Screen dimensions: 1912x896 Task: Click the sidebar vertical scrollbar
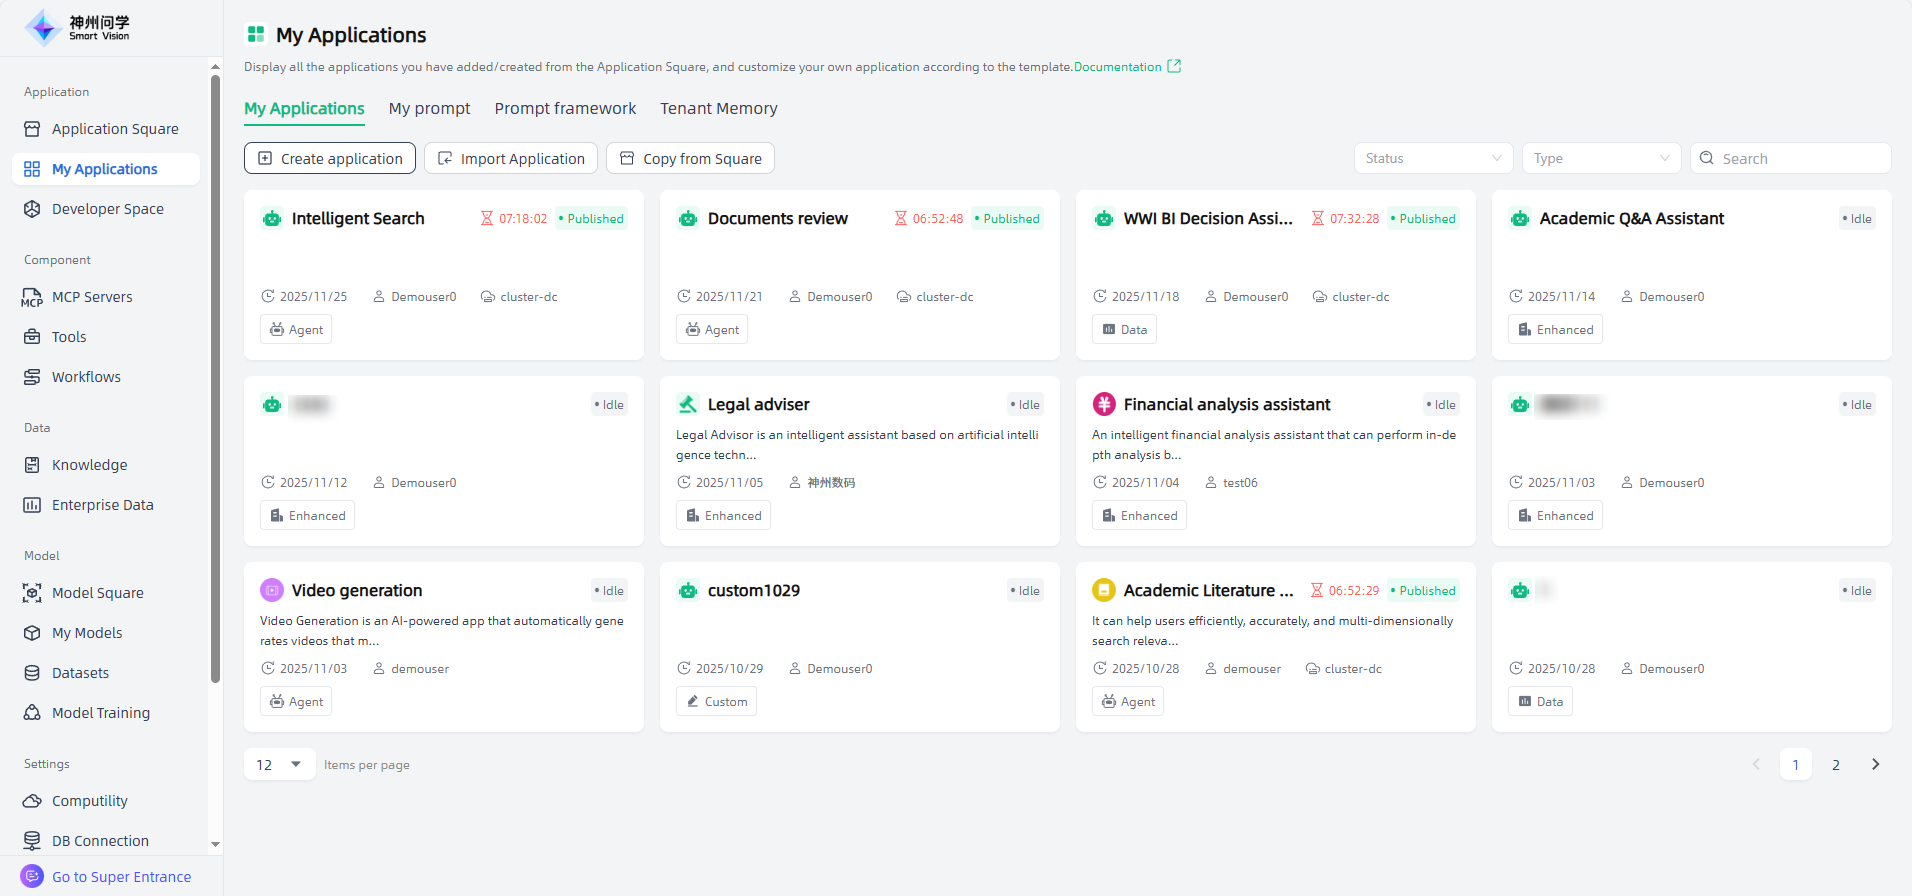coord(215,380)
